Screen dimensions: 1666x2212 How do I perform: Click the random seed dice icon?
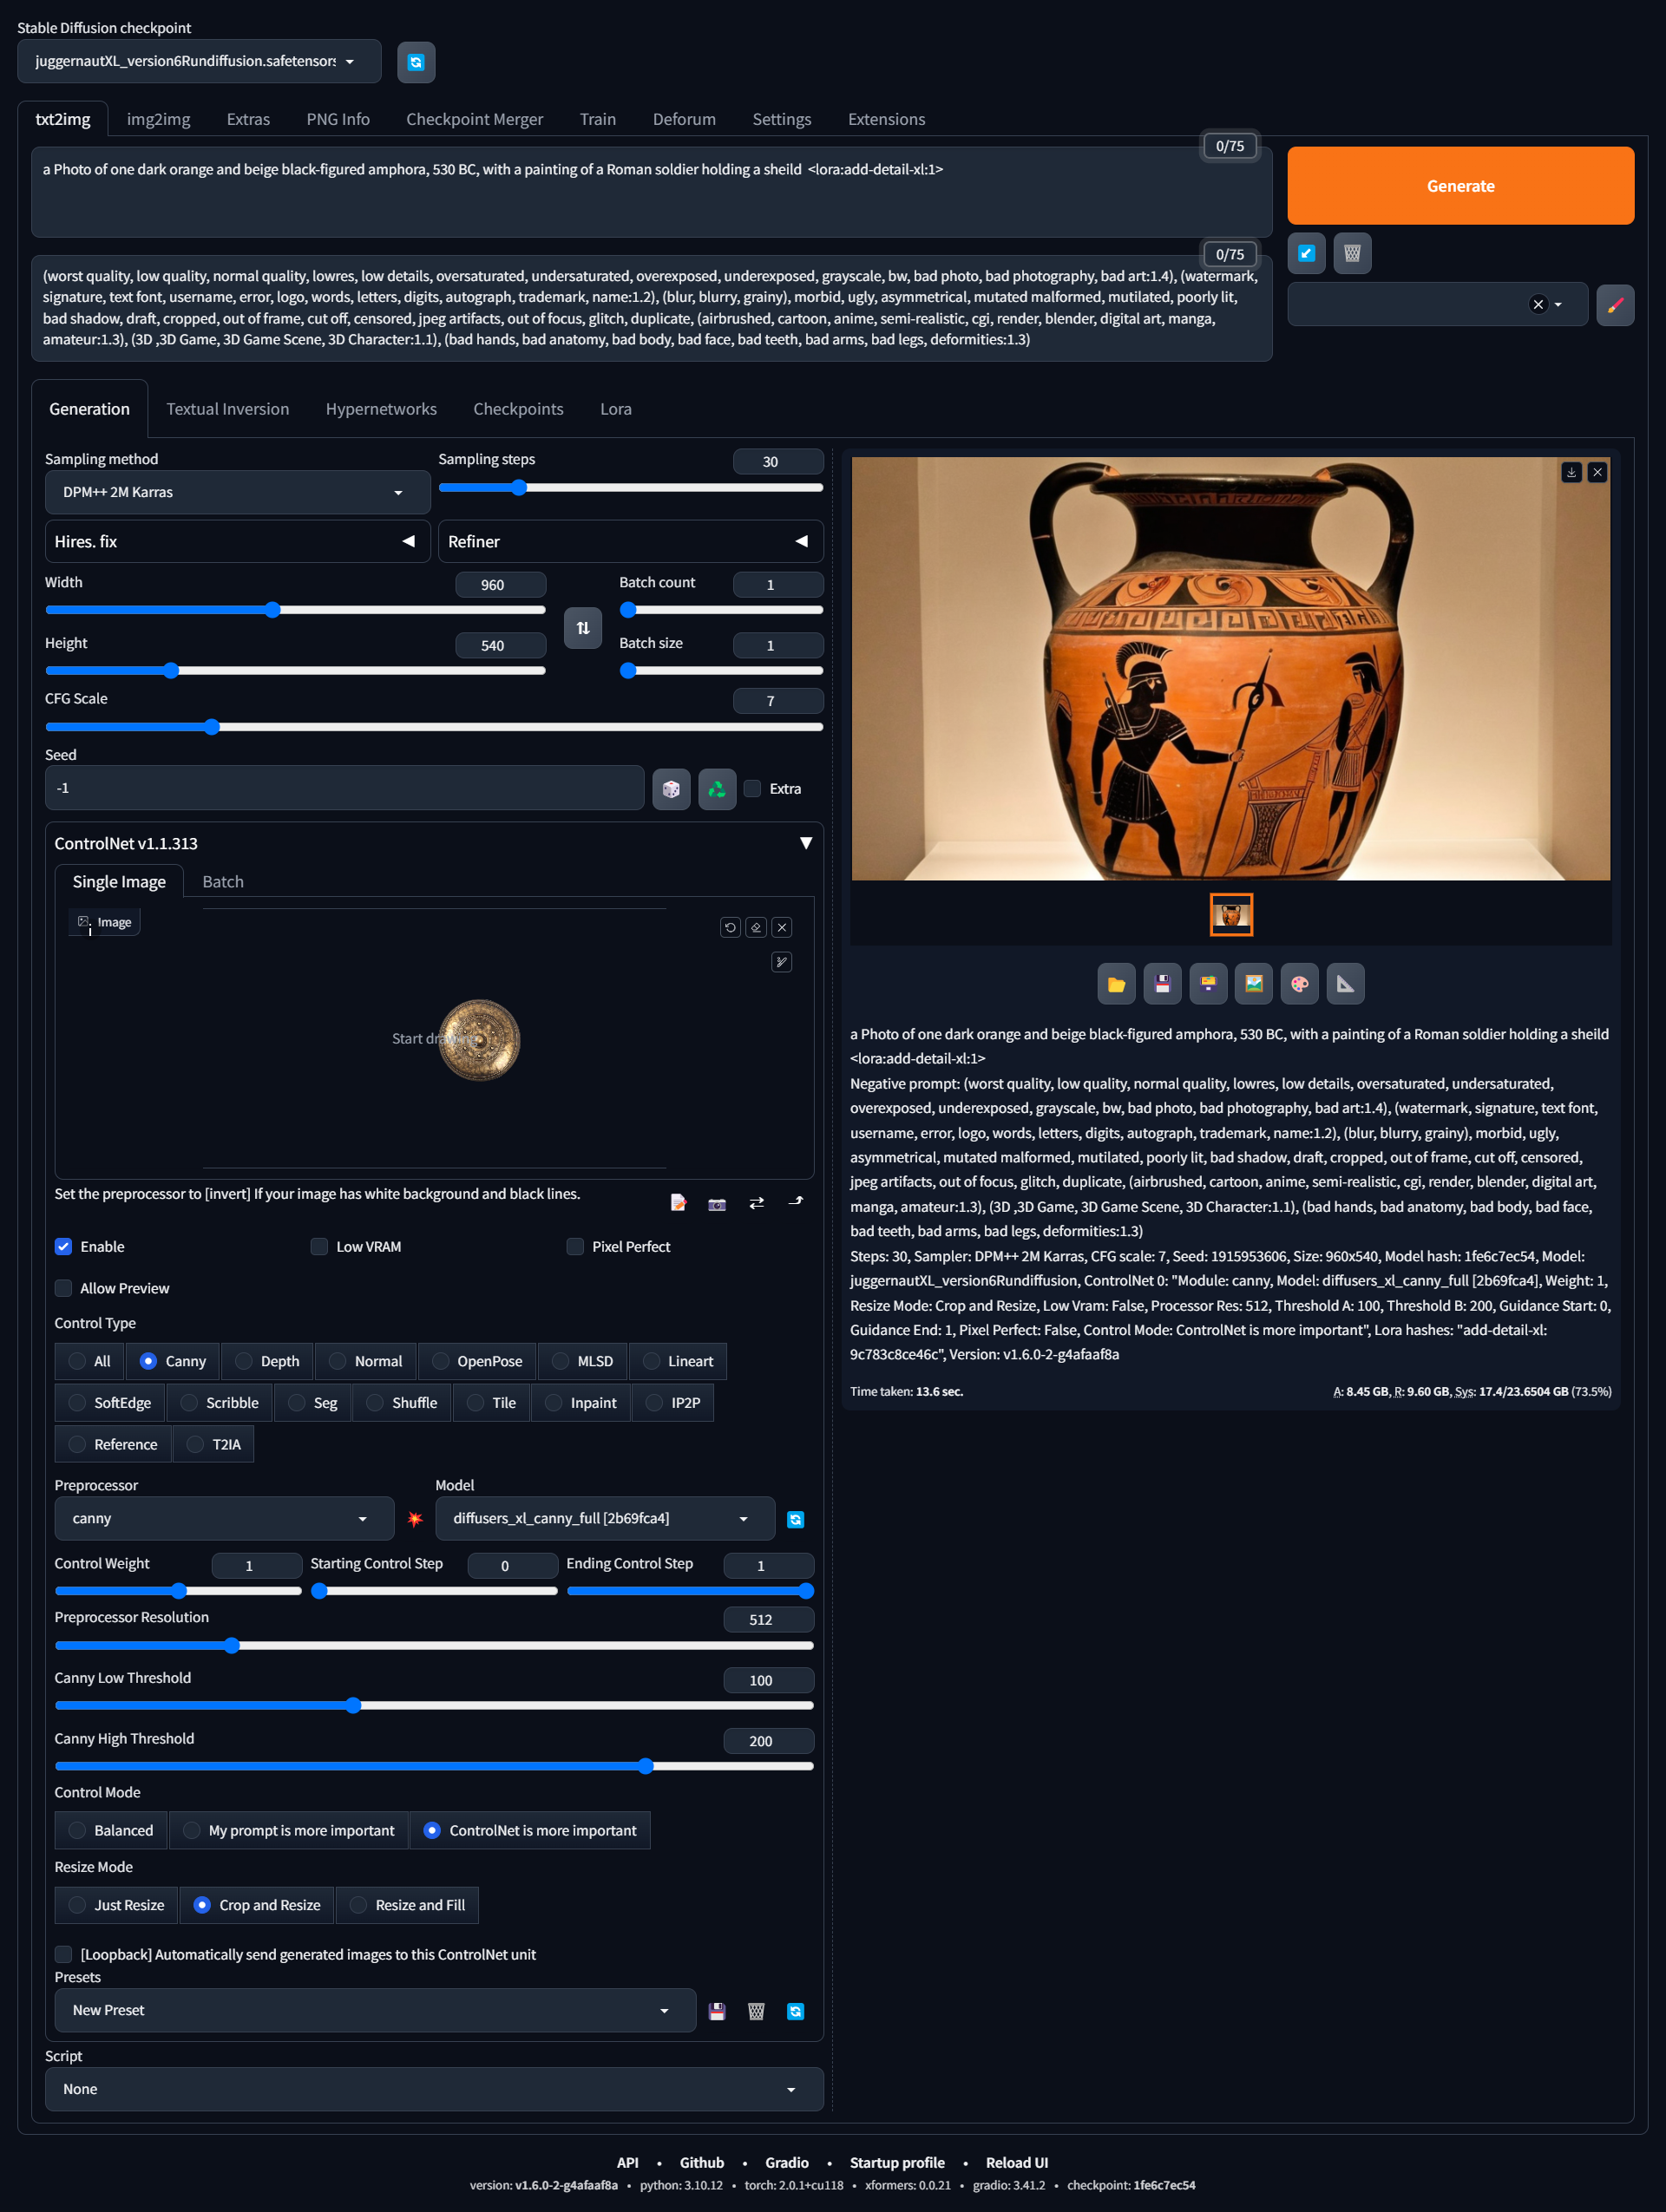tap(671, 789)
